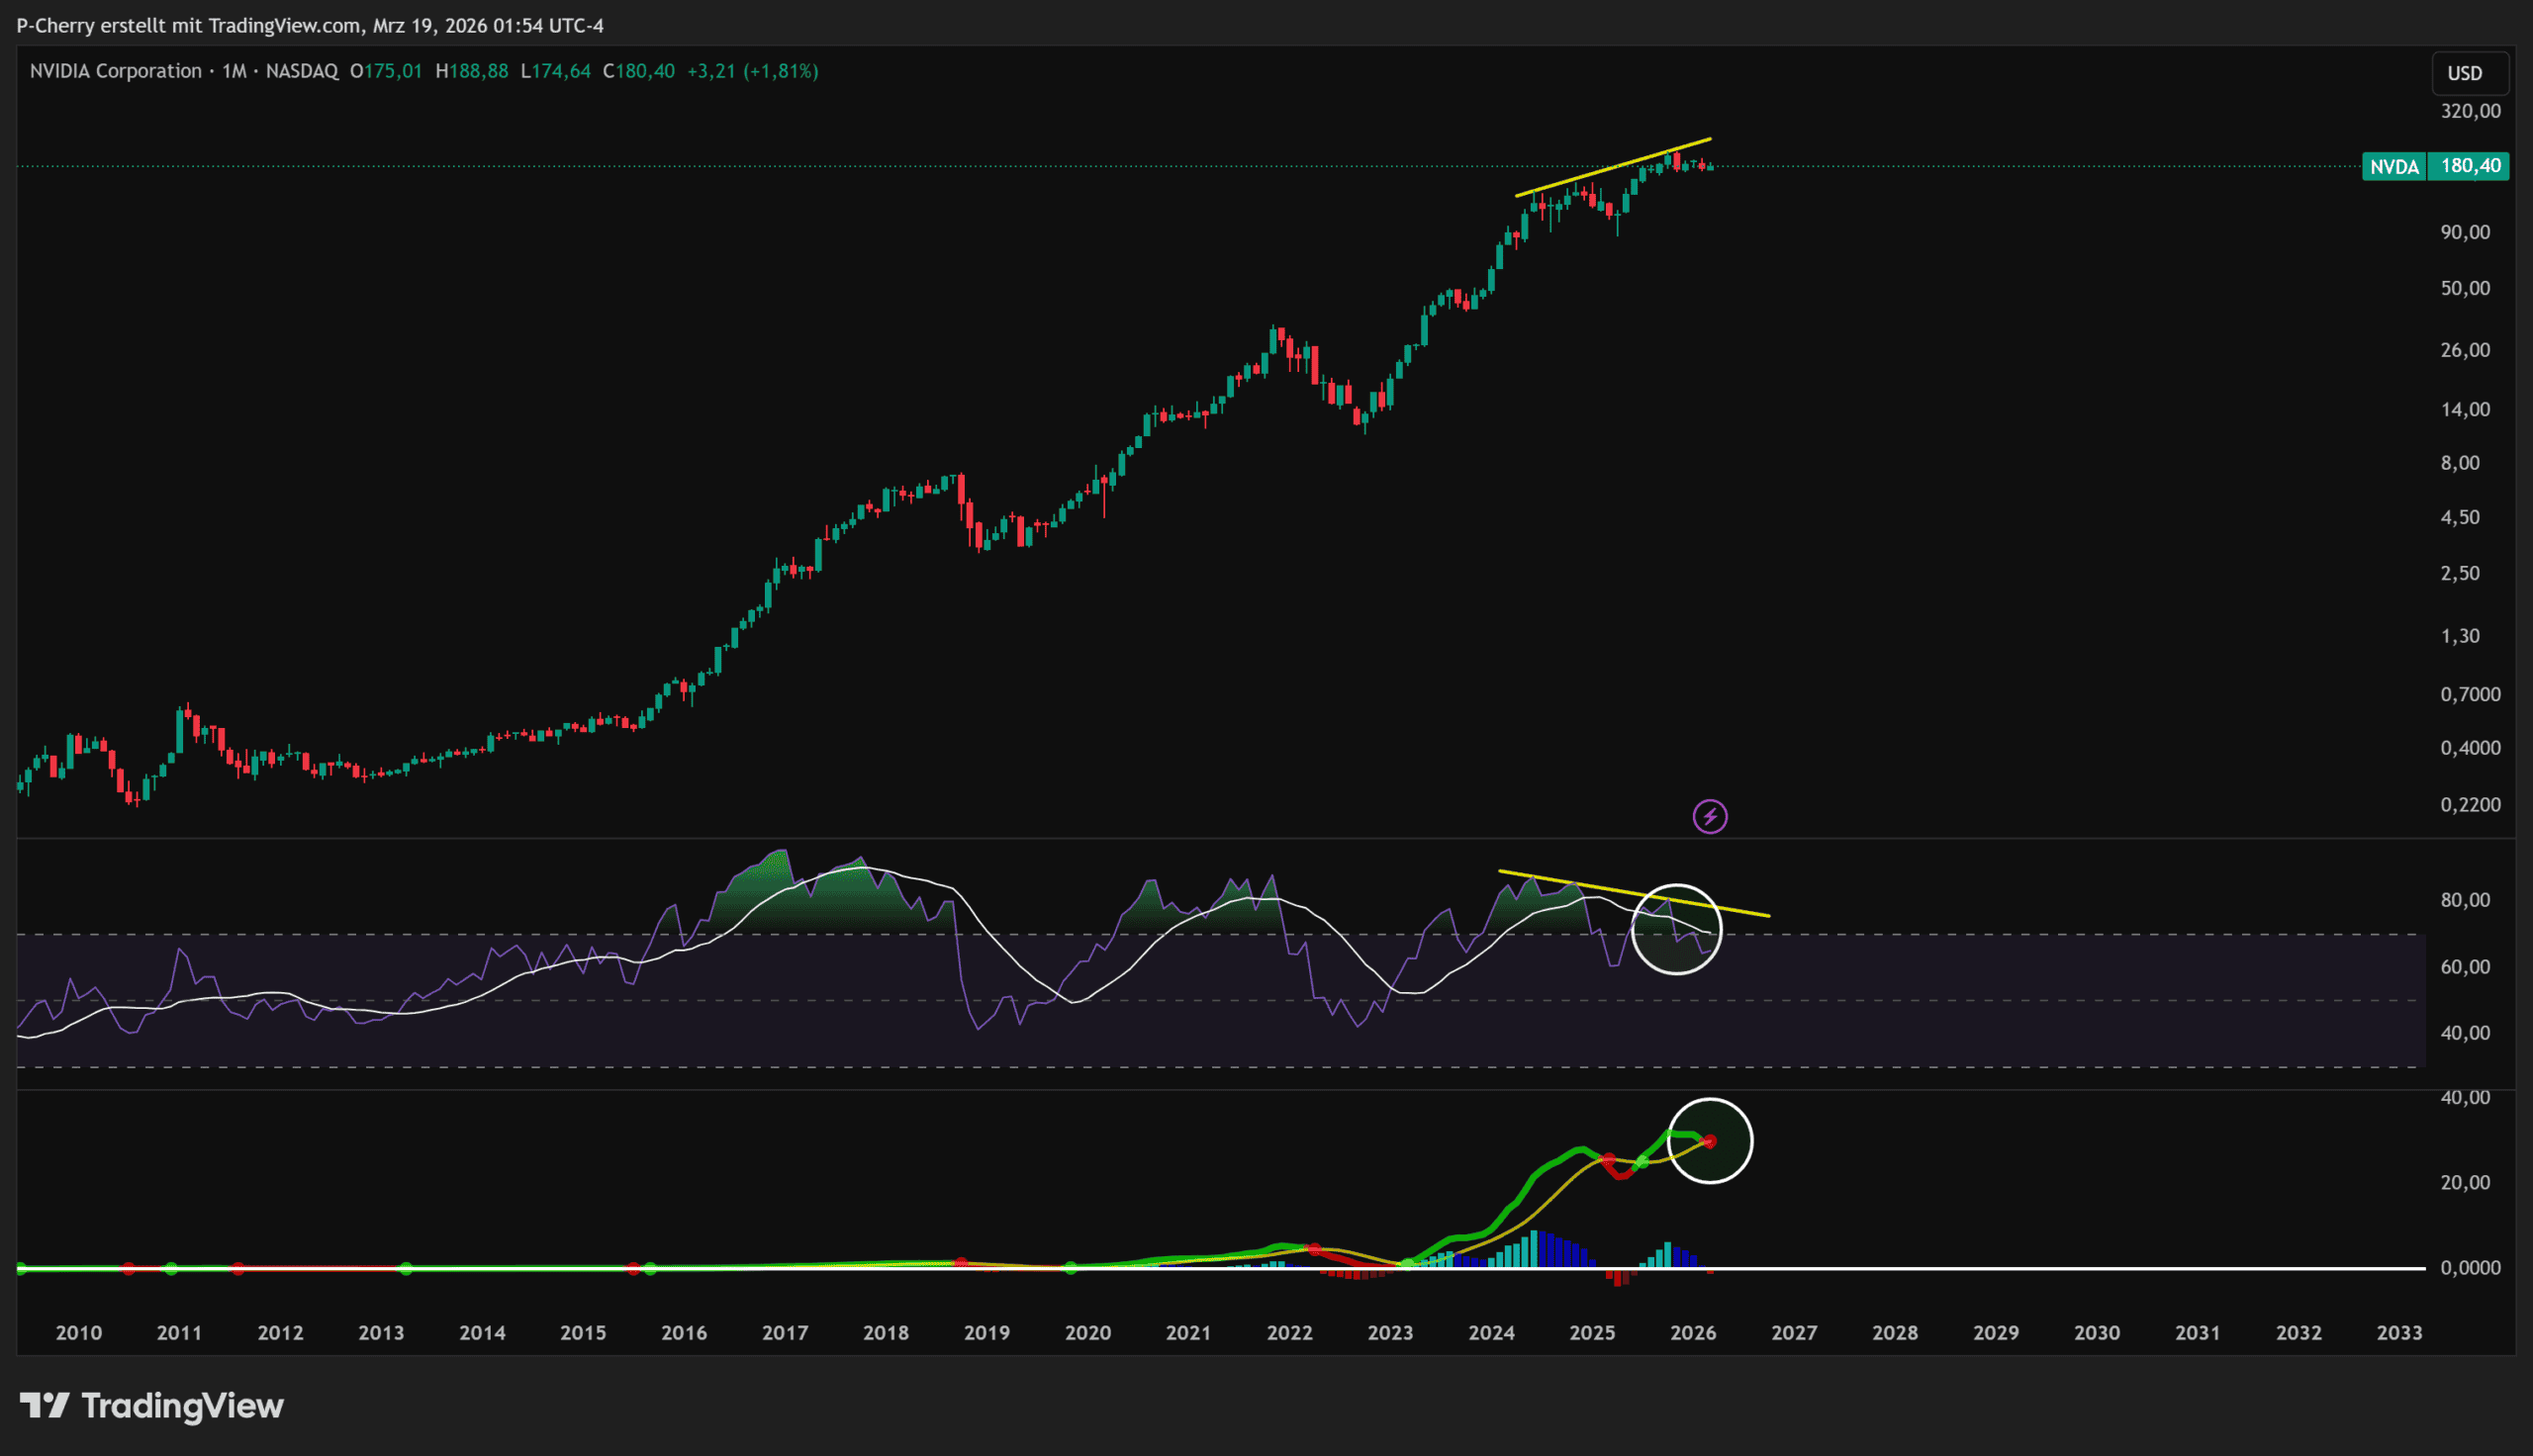Click the 80,00 level on the RSI scale
Image resolution: width=2533 pixels, height=1456 pixels.
tap(2465, 900)
